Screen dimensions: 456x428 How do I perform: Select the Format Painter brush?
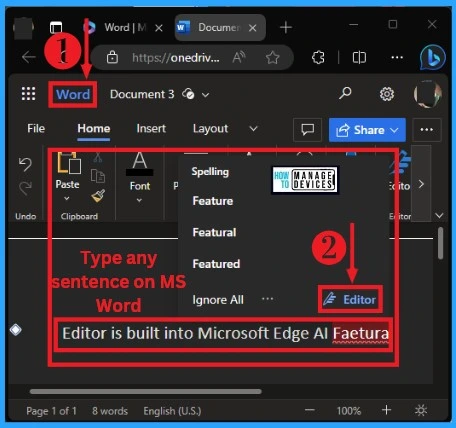click(x=98, y=196)
